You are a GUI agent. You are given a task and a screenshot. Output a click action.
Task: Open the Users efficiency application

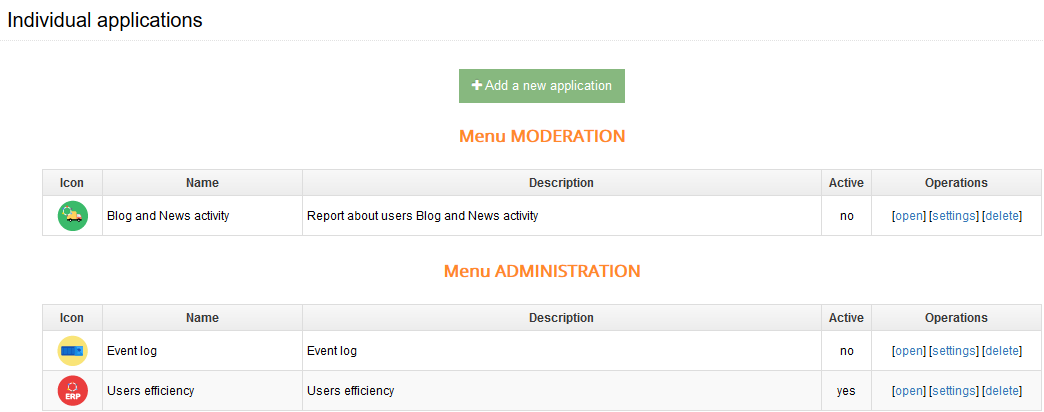[x=909, y=391]
